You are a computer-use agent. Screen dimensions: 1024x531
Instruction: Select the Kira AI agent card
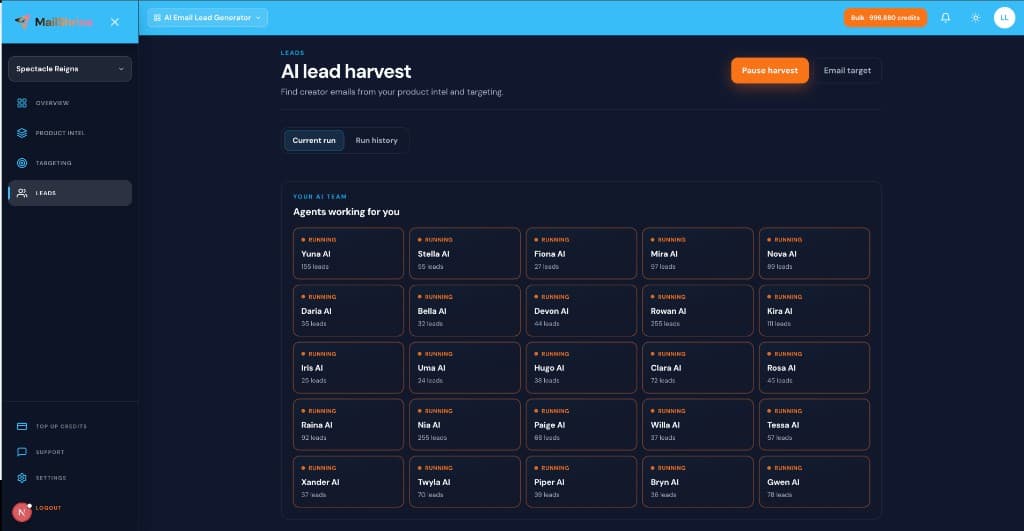(x=814, y=310)
